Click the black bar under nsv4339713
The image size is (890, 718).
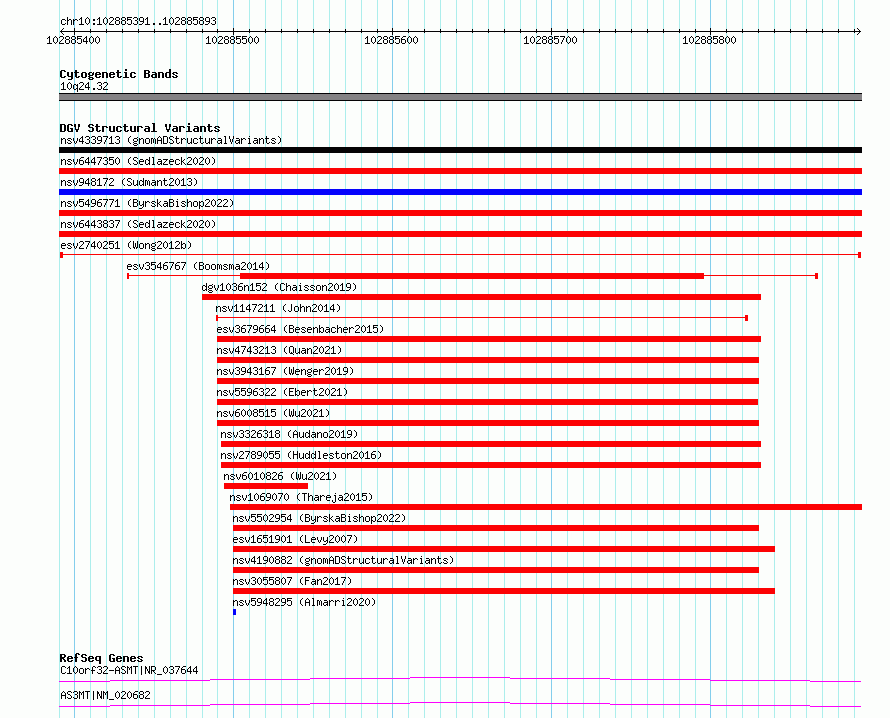point(460,150)
